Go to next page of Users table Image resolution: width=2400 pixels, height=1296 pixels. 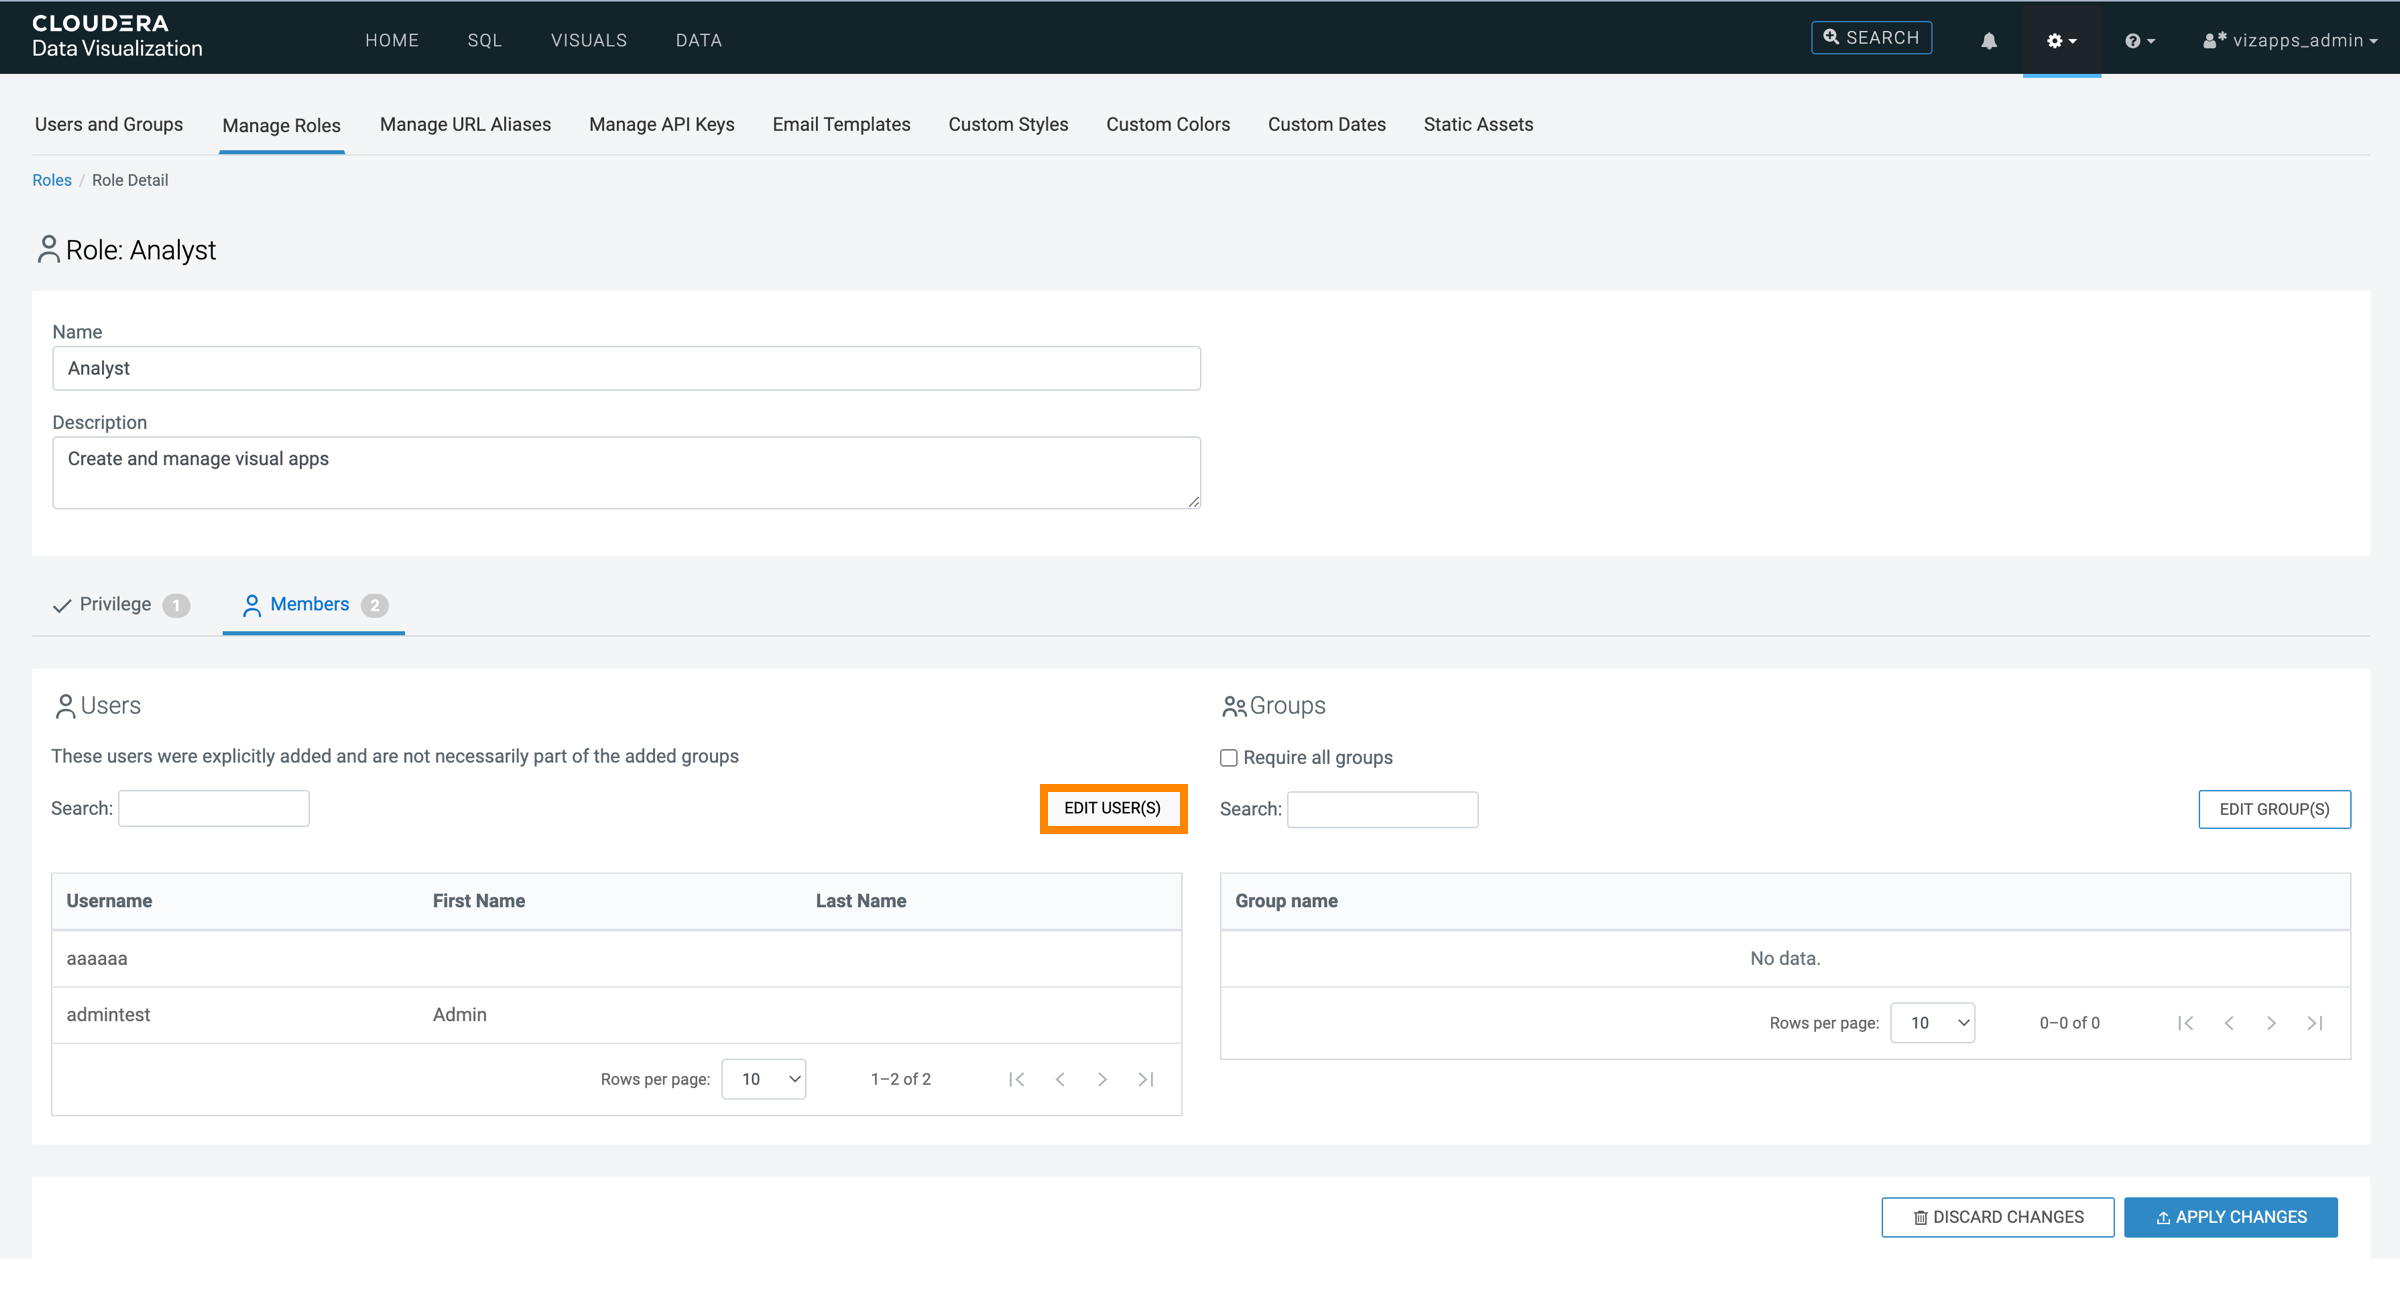click(x=1102, y=1079)
